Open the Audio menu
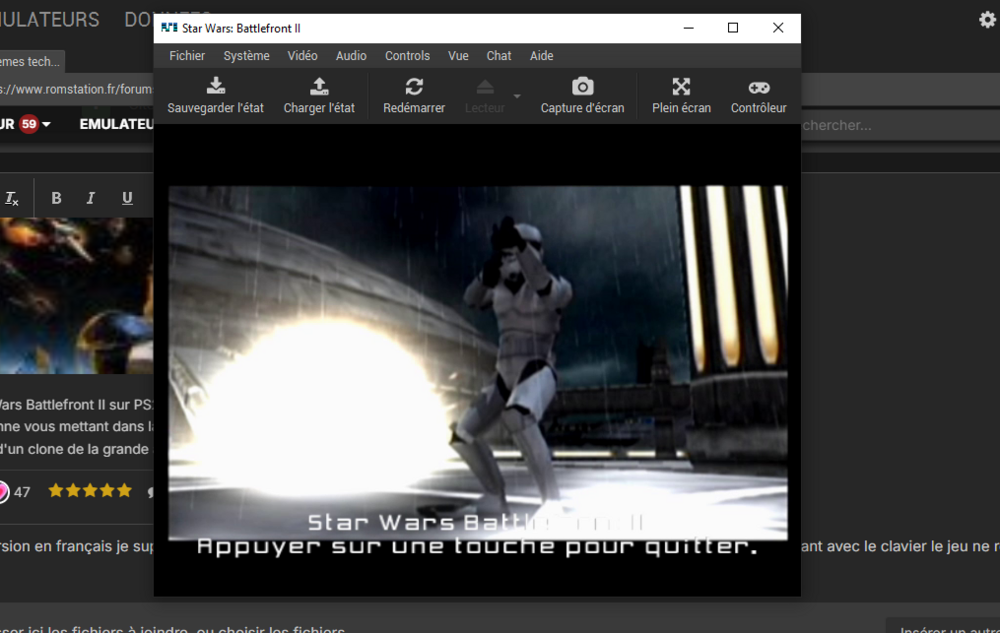Screen dimensions: 1000x633 pos(351,56)
